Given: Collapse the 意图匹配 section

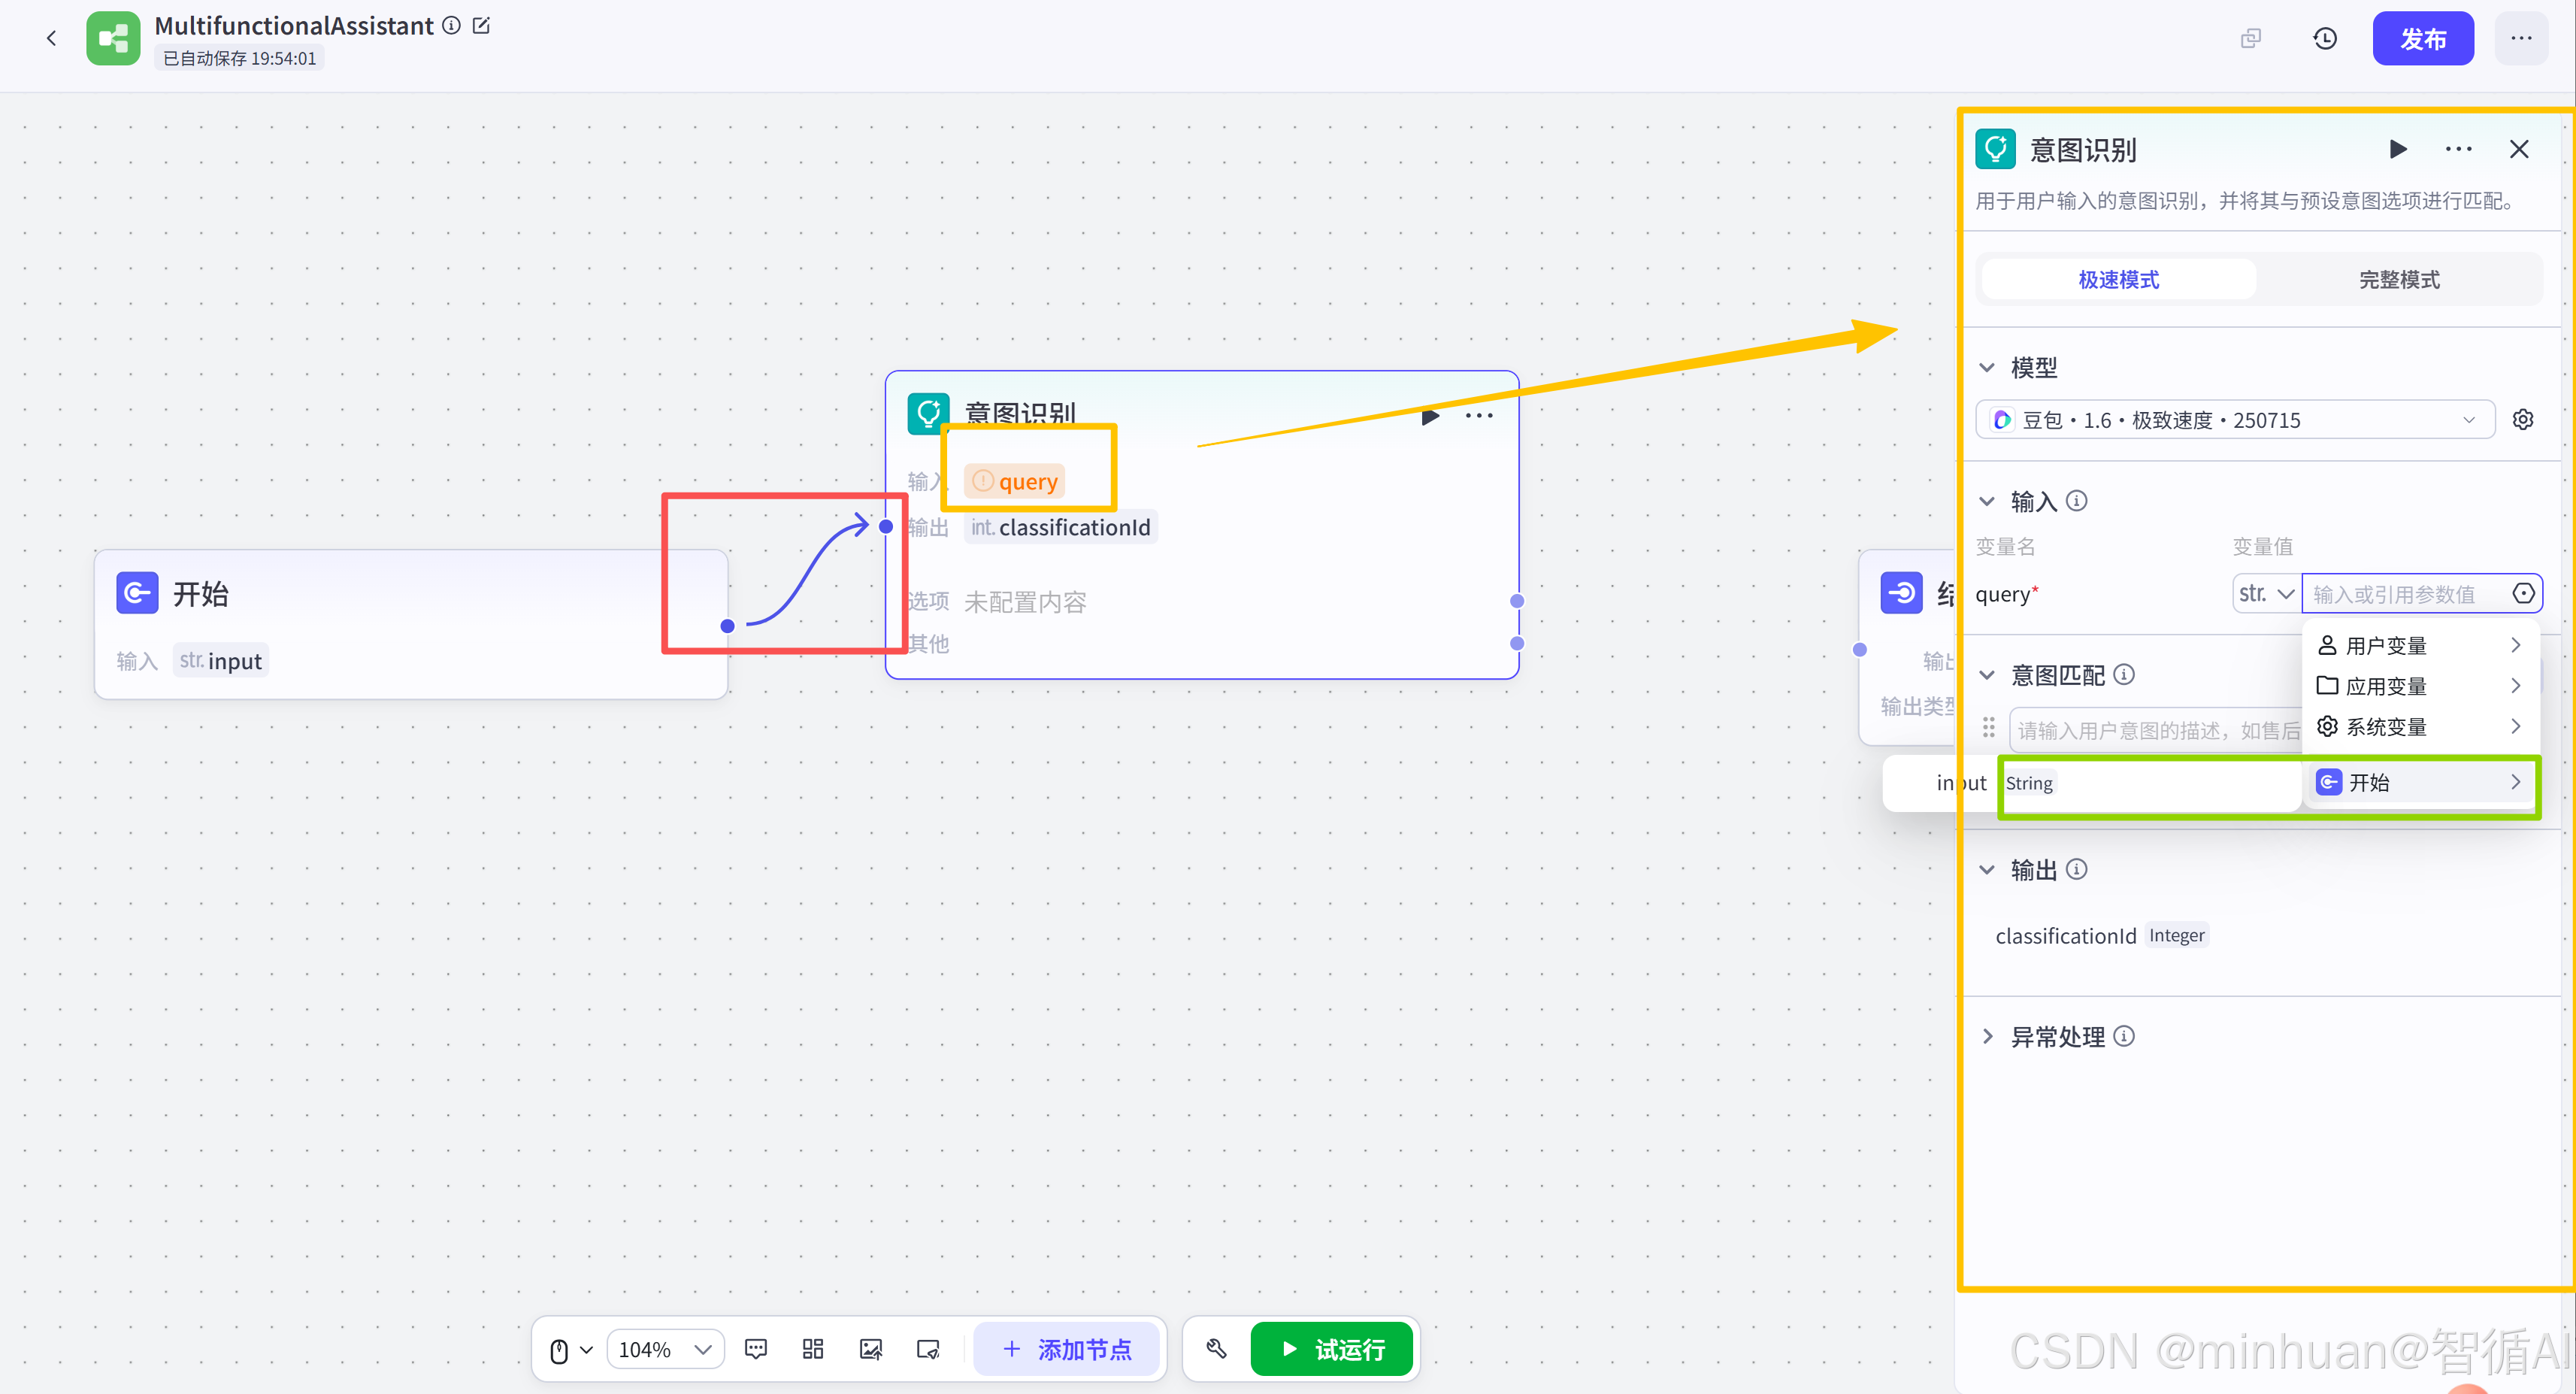Looking at the screenshot, I should click(1987, 675).
